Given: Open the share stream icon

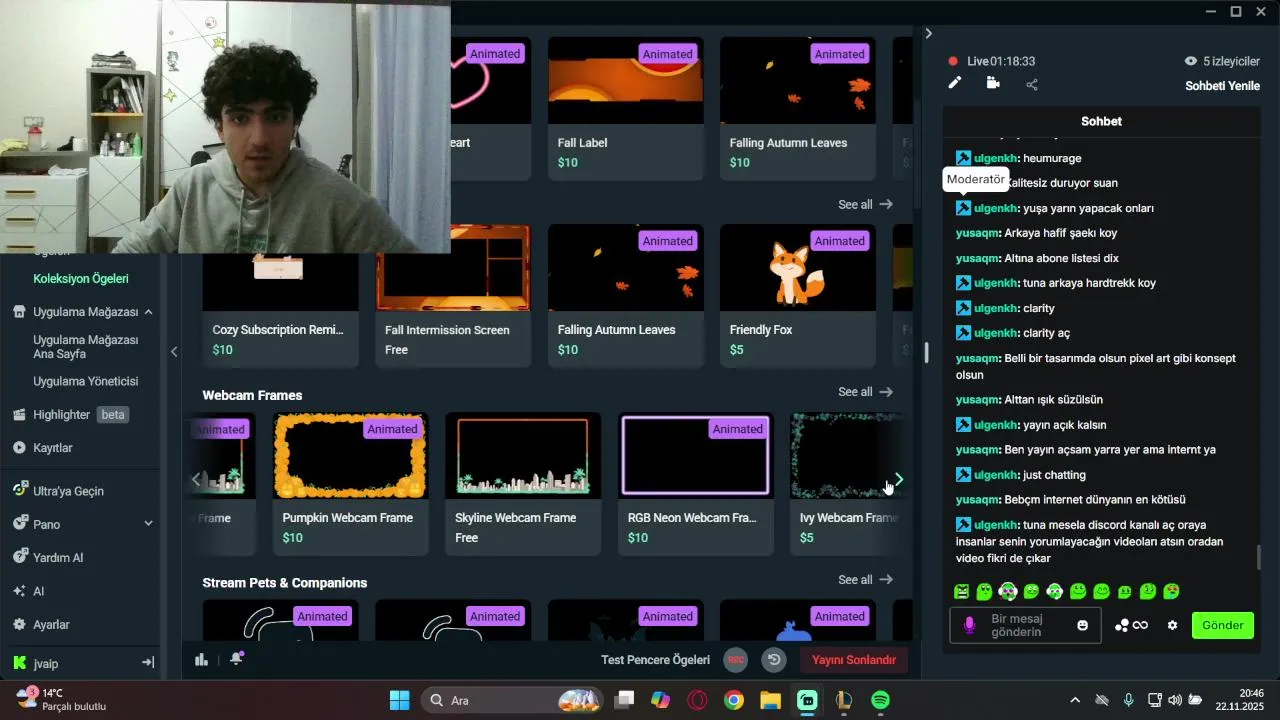Looking at the screenshot, I should [x=1032, y=84].
